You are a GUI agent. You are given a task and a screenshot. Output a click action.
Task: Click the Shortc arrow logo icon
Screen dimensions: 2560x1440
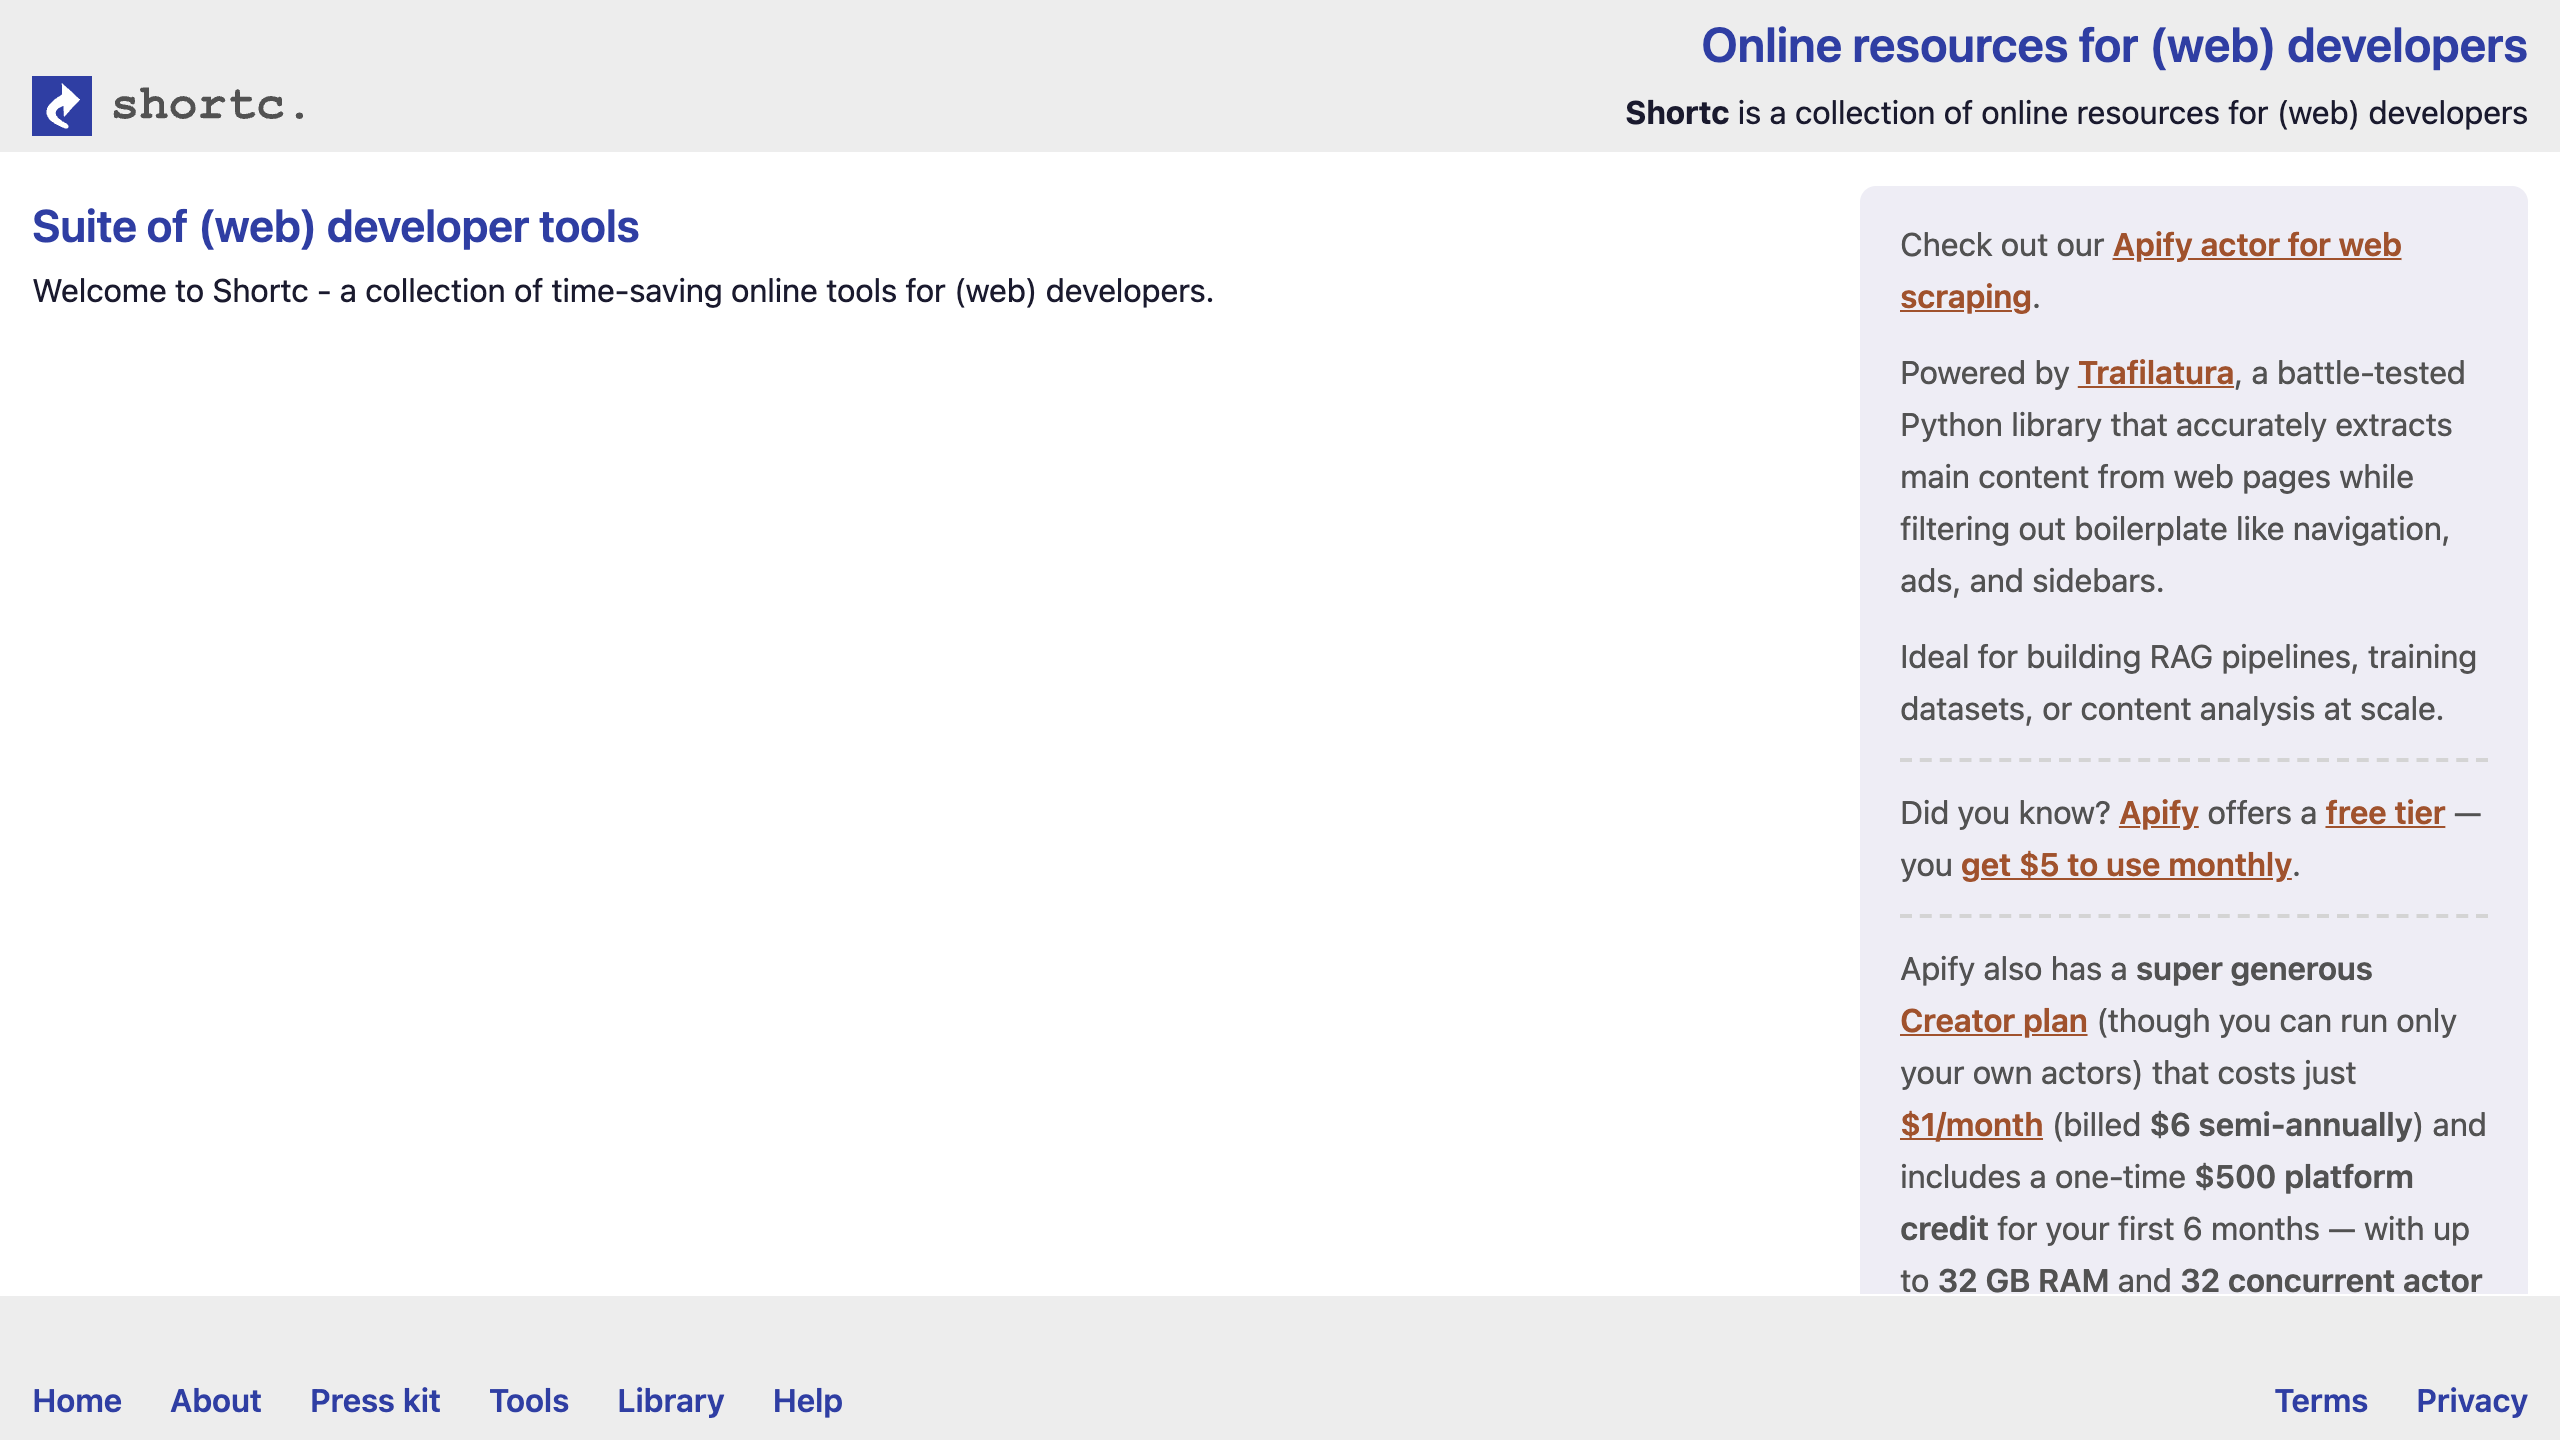(62, 106)
